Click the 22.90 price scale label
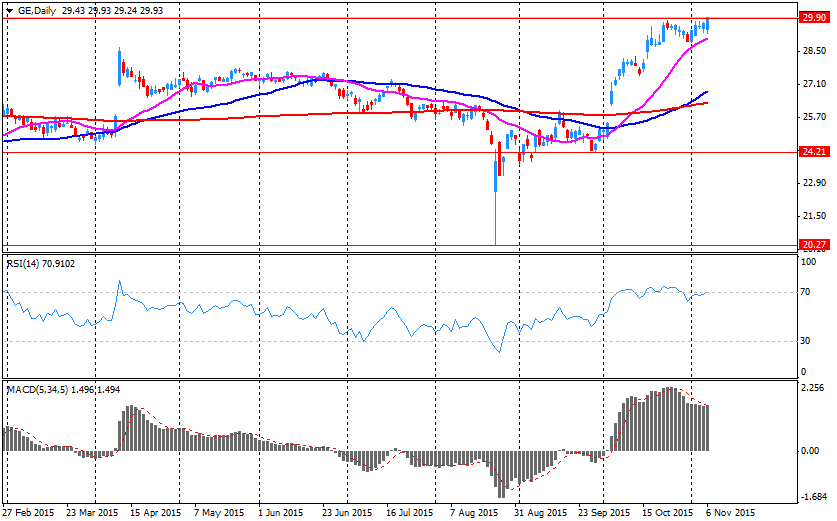This screenshot has width=837, height=521. pos(815,183)
